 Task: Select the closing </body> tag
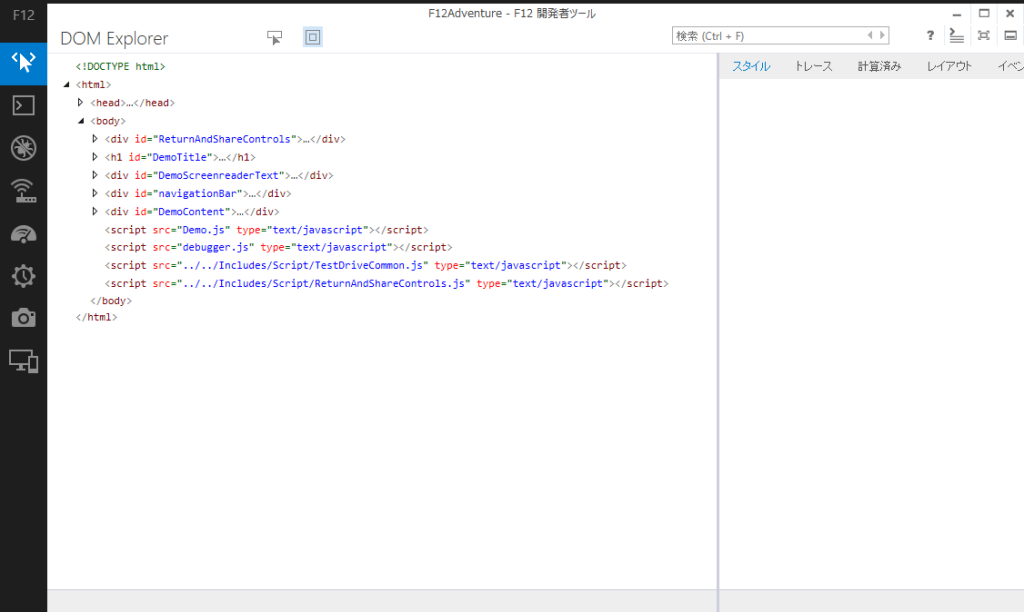(111, 301)
